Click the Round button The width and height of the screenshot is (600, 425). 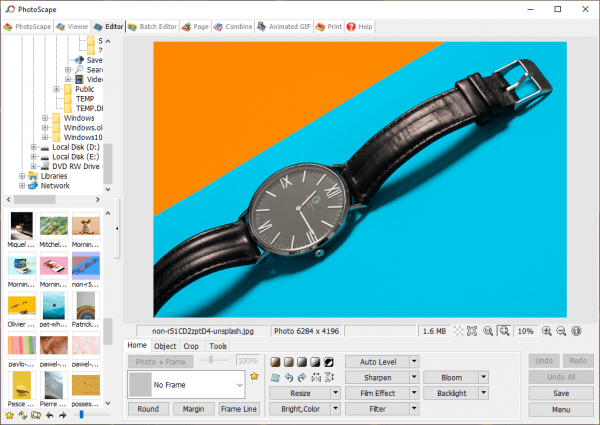point(148,409)
